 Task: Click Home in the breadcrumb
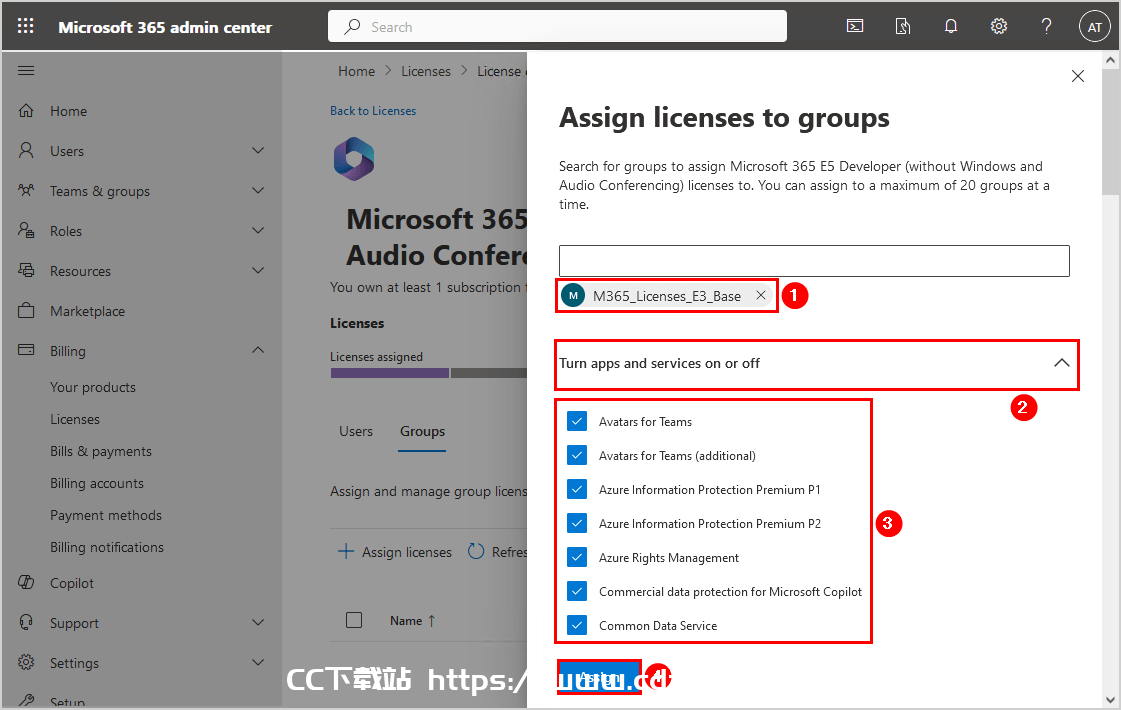(x=357, y=71)
